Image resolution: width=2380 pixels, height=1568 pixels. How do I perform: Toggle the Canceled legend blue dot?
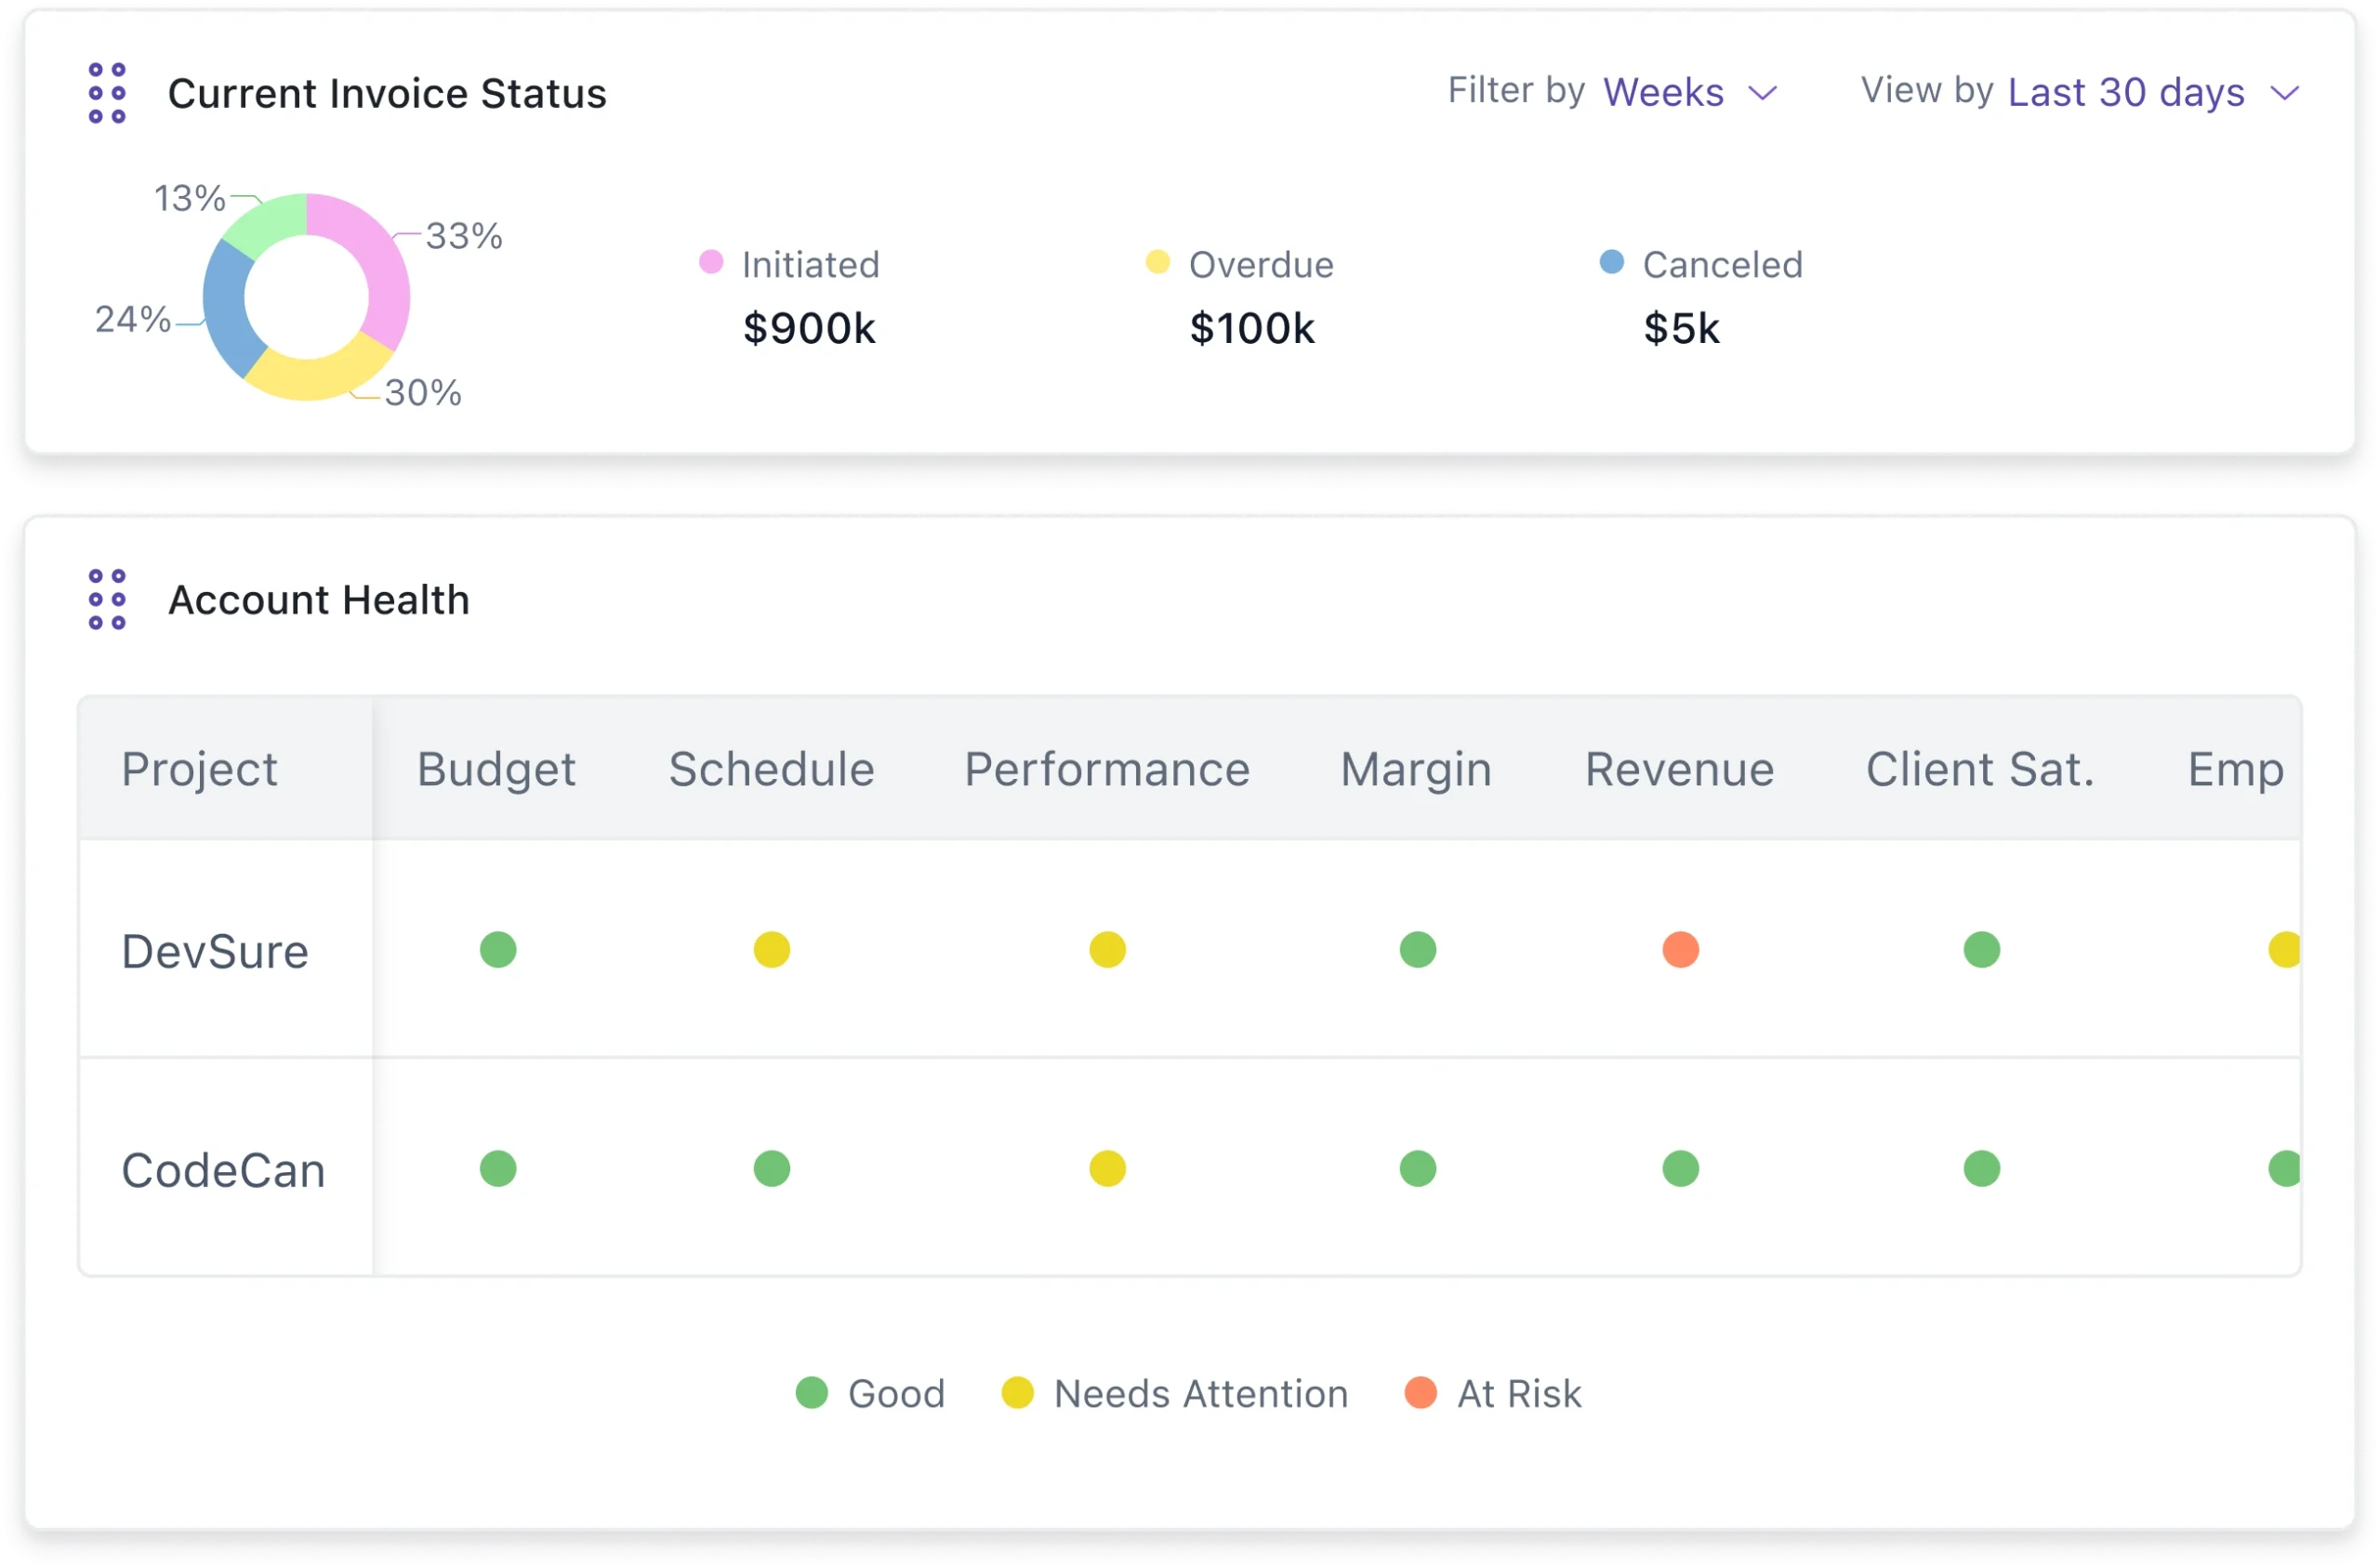tap(1611, 262)
